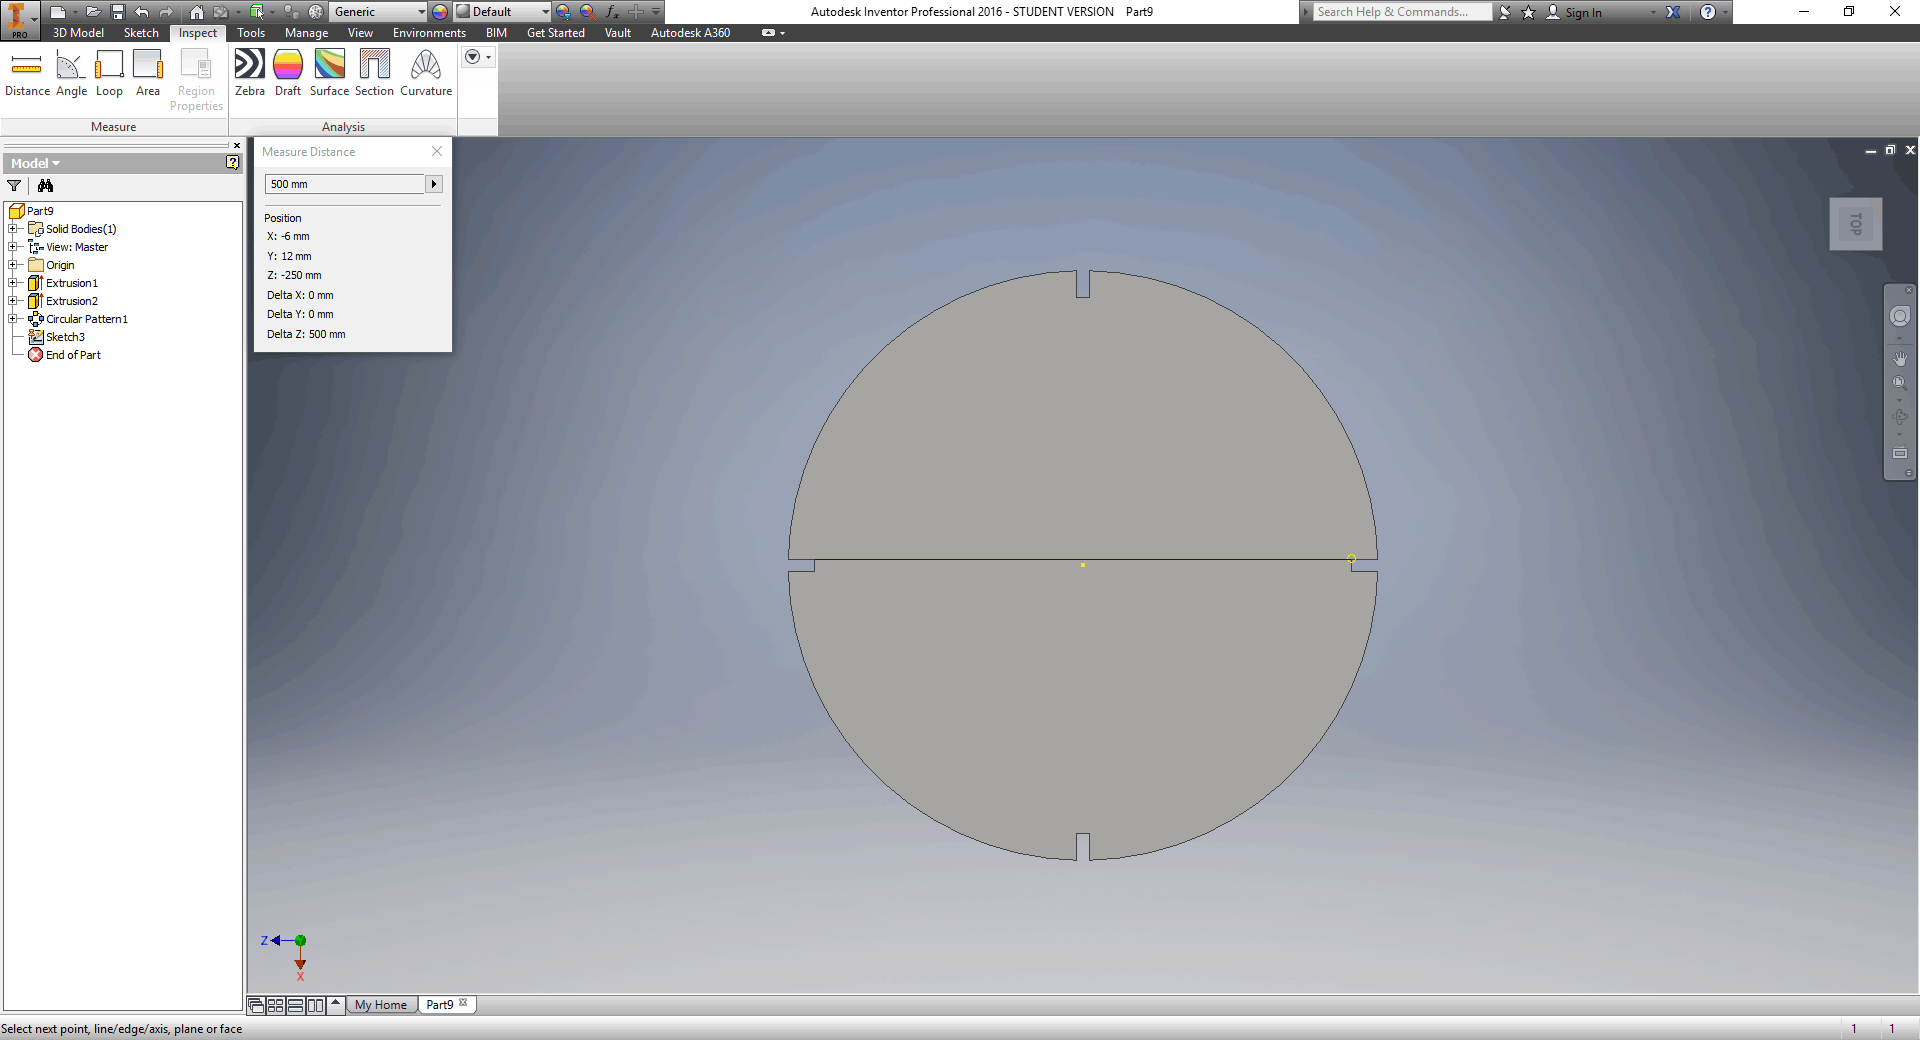Switch to the Tools ribbon tab

tap(251, 33)
